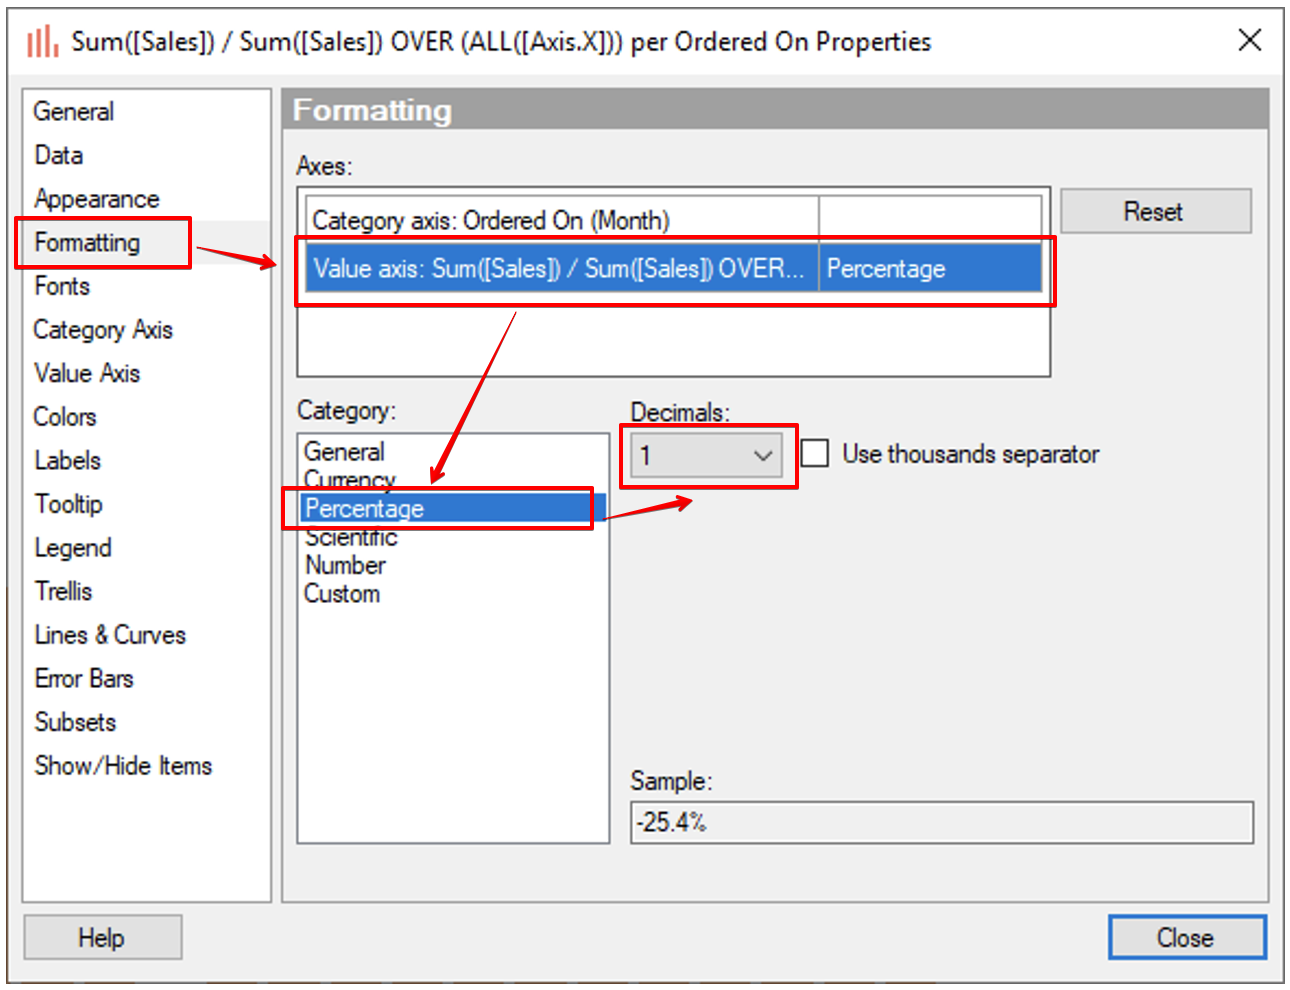
Task: Switch to Category Axis settings
Action: (x=103, y=330)
